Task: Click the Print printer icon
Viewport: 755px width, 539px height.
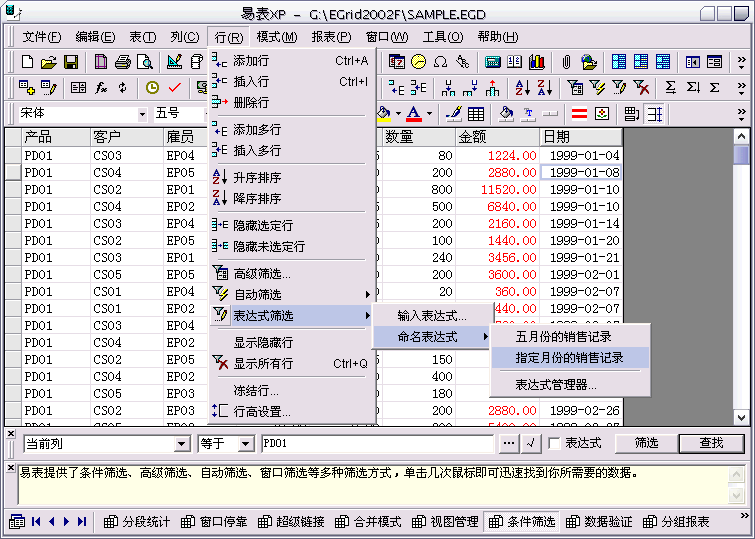Action: [x=123, y=62]
